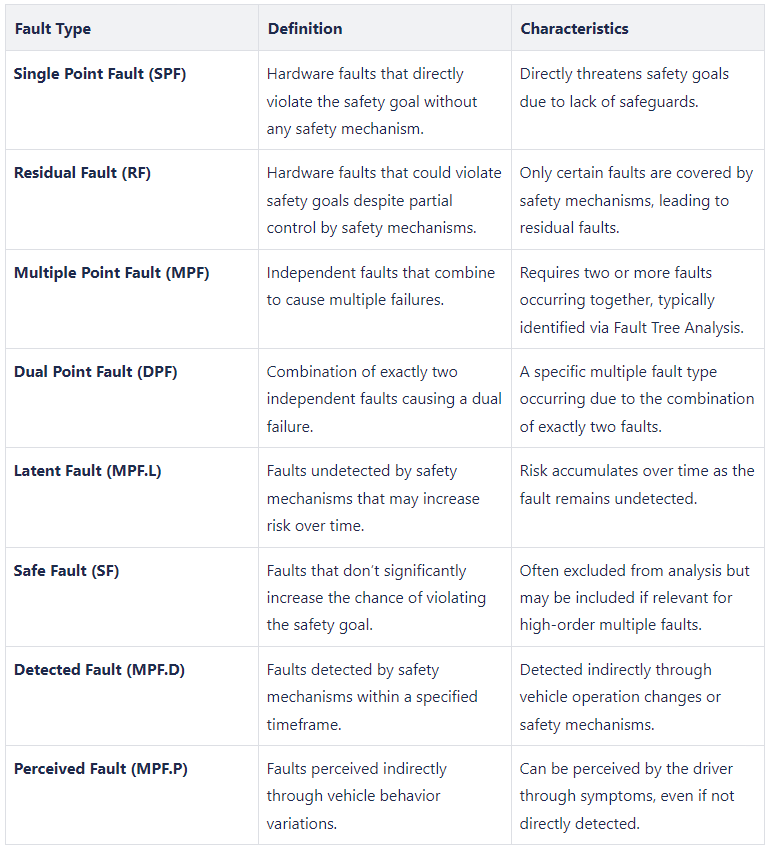770x849 pixels.
Task: Click the Detected Fault definition about timeframe
Action: (371, 696)
